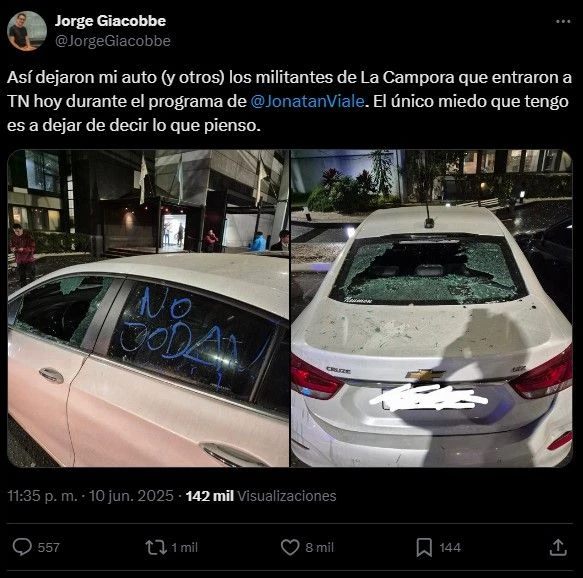
Task: View the 'NO JODAN' car window photo
Action: click(x=148, y=308)
